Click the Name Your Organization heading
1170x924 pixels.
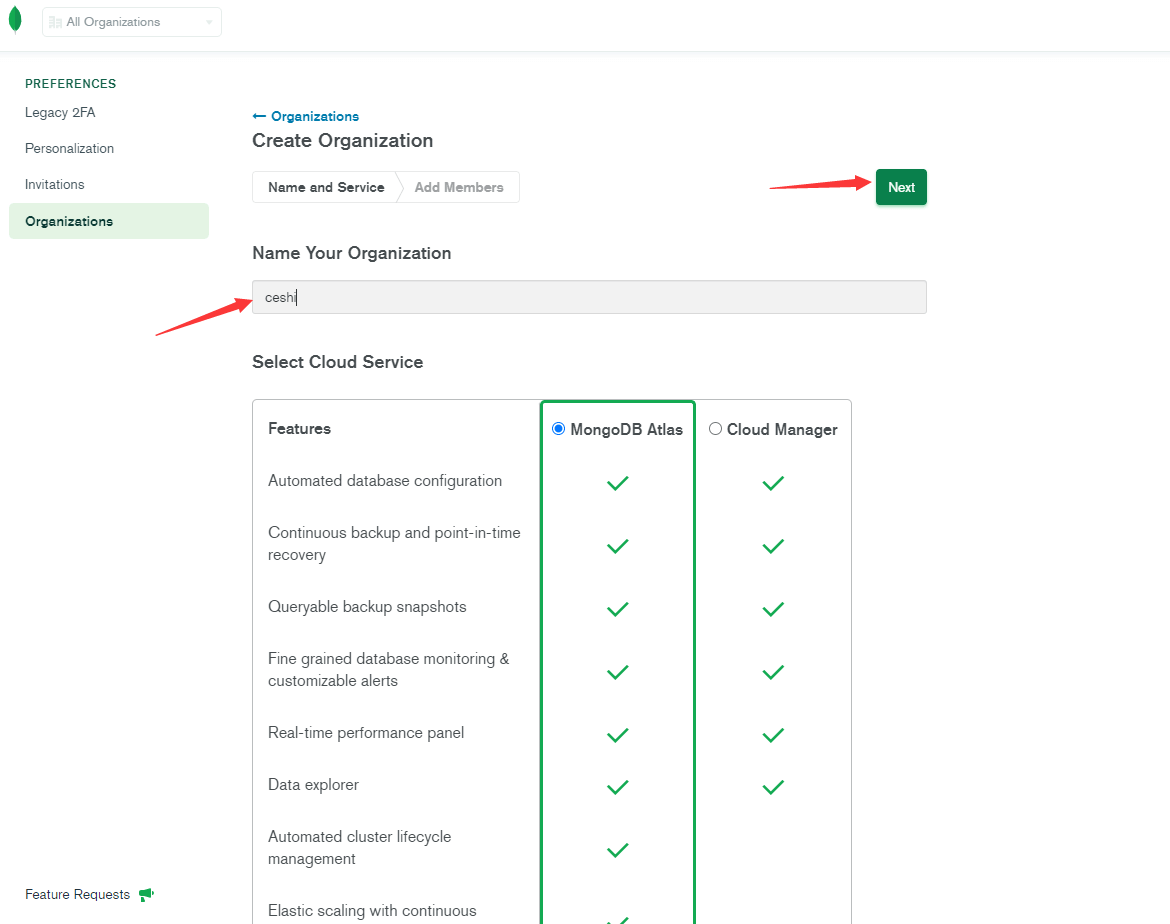pos(351,253)
